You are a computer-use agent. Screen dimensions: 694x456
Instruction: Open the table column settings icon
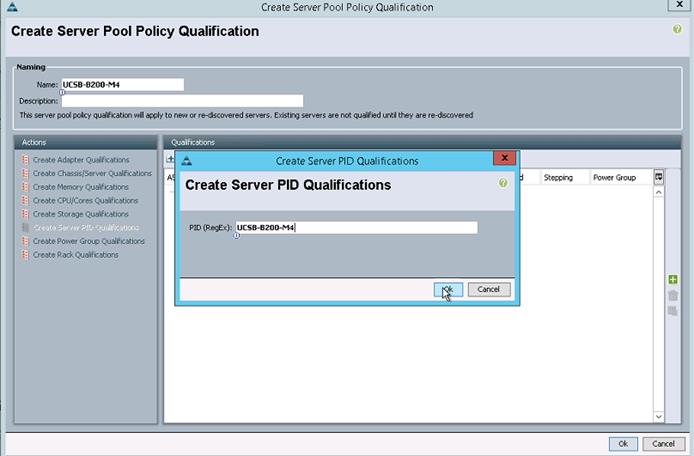click(x=659, y=177)
